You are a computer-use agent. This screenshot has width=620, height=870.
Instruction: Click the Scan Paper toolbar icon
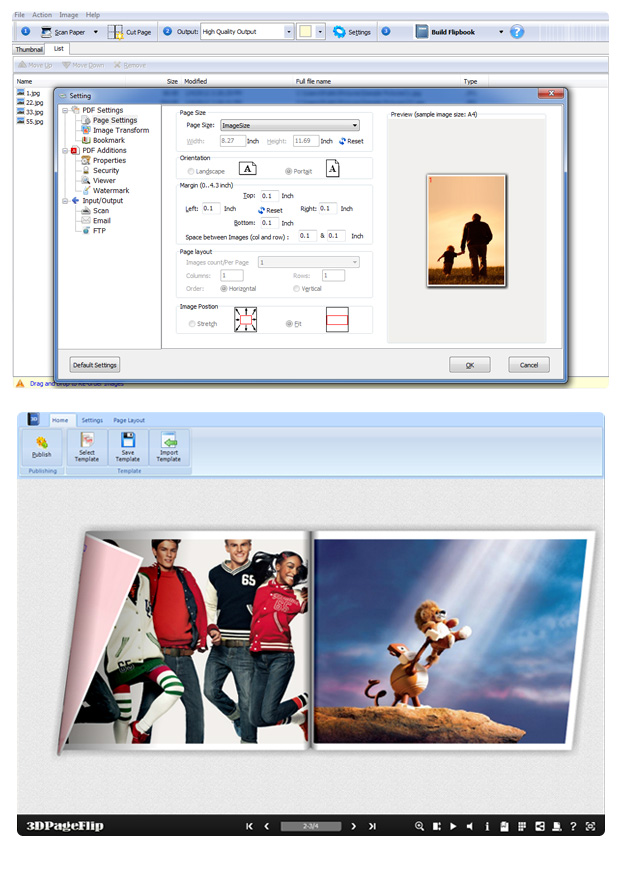point(46,32)
